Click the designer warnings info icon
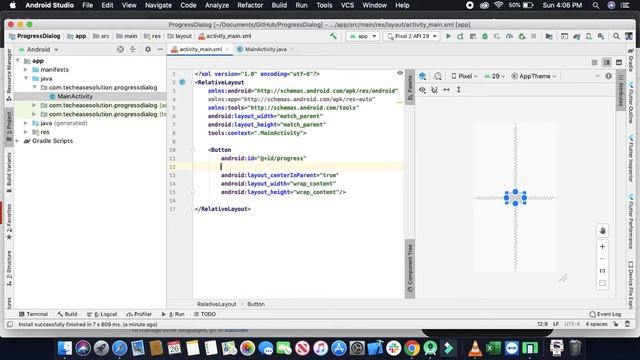Image resolution: width=640 pixels, height=360 pixels. (x=609, y=76)
